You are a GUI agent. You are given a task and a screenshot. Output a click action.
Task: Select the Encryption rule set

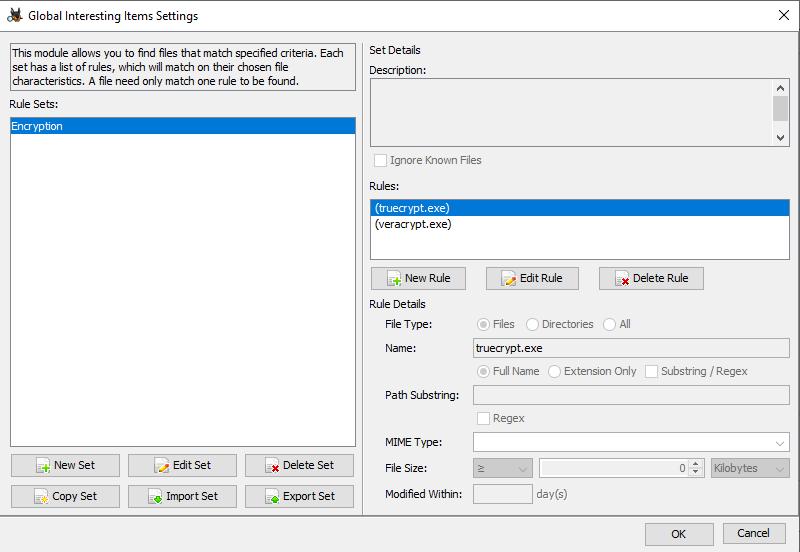click(182, 126)
